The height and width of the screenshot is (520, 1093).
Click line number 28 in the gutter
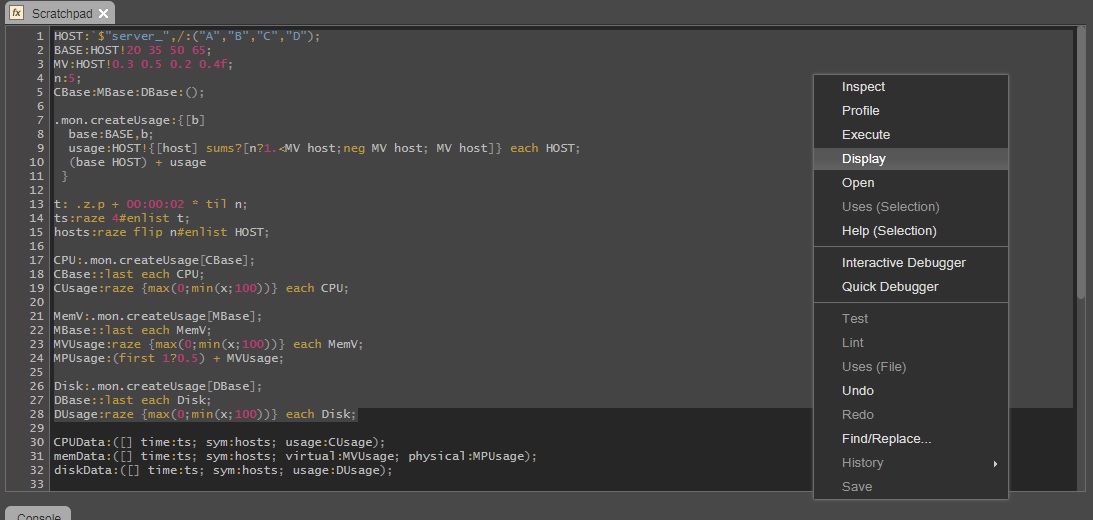coord(36,414)
